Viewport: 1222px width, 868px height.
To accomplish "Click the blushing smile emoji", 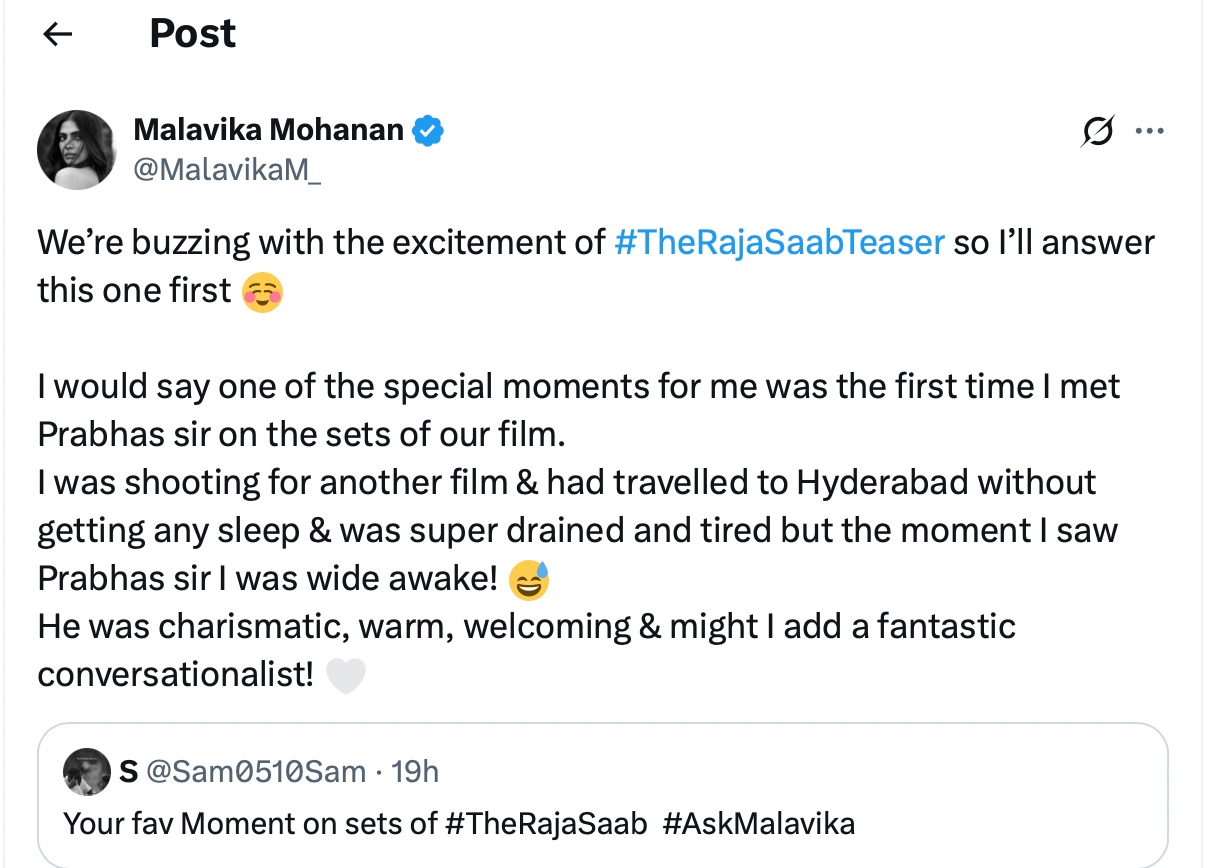I will (x=263, y=292).
